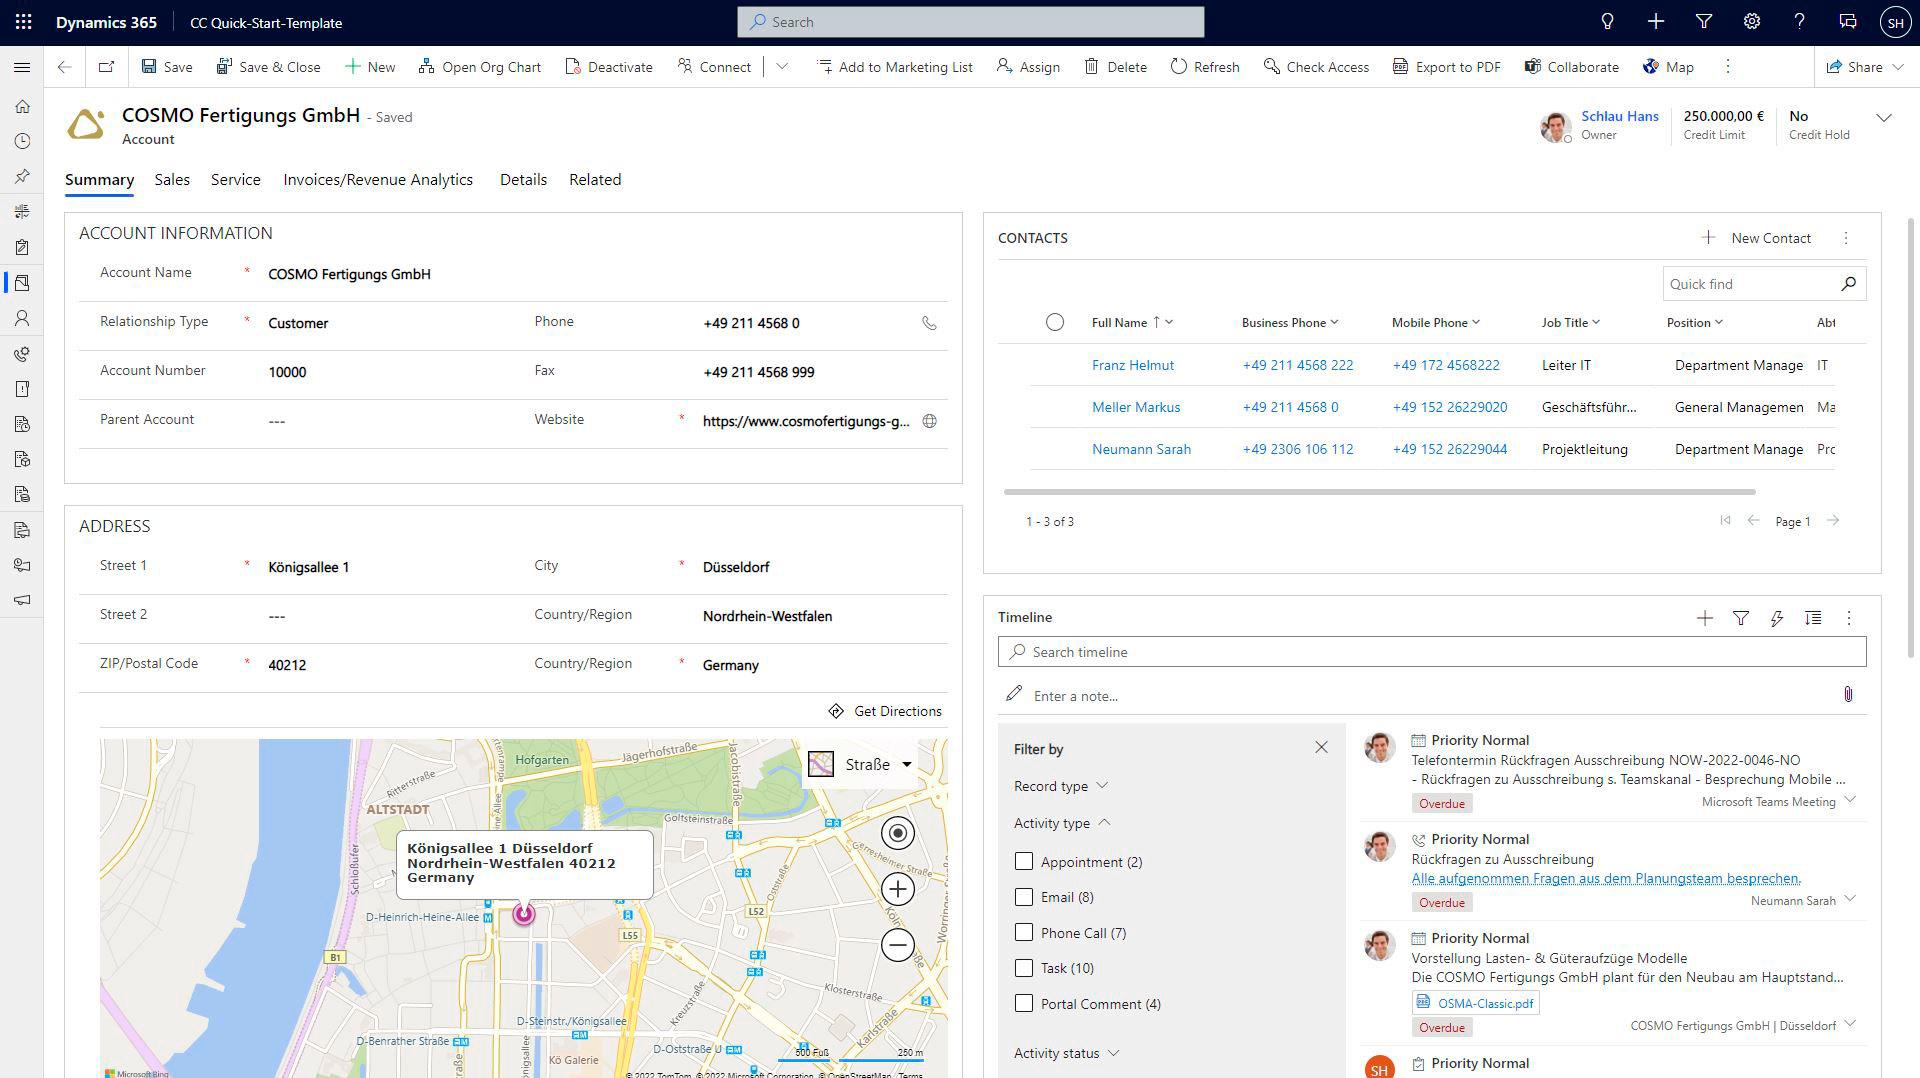This screenshot has width=1920, height=1078.
Task: Expand the left site map hamburger menu
Action: (22, 67)
